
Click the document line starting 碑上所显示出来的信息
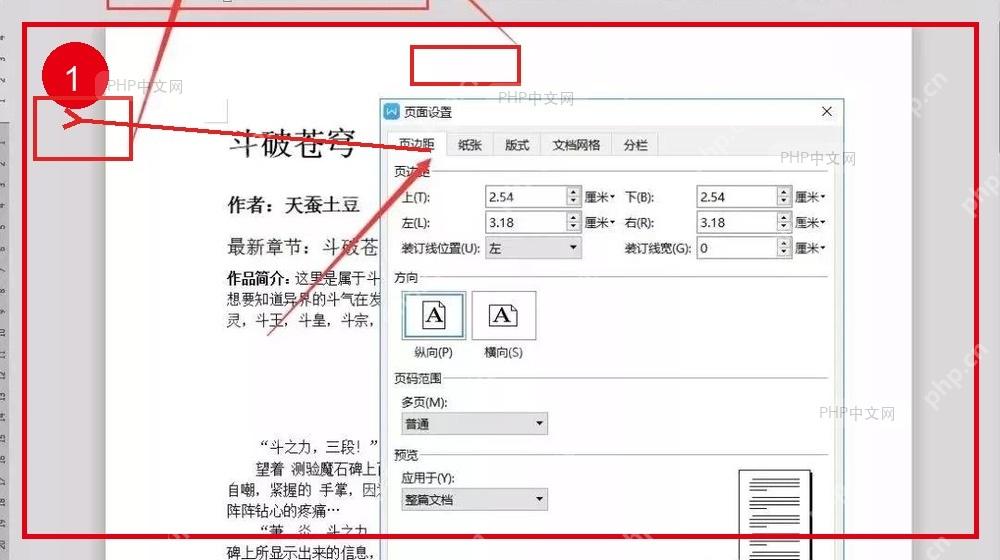click(300, 552)
